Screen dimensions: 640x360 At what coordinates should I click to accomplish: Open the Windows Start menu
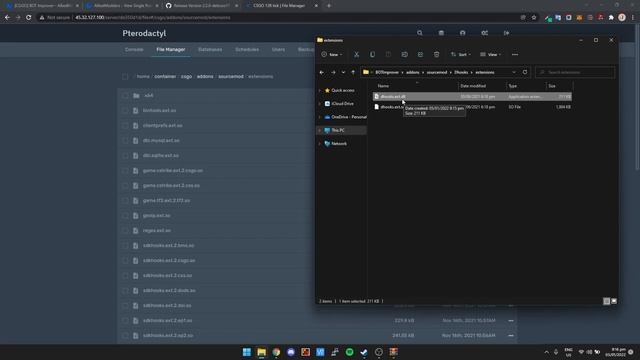tap(247, 352)
